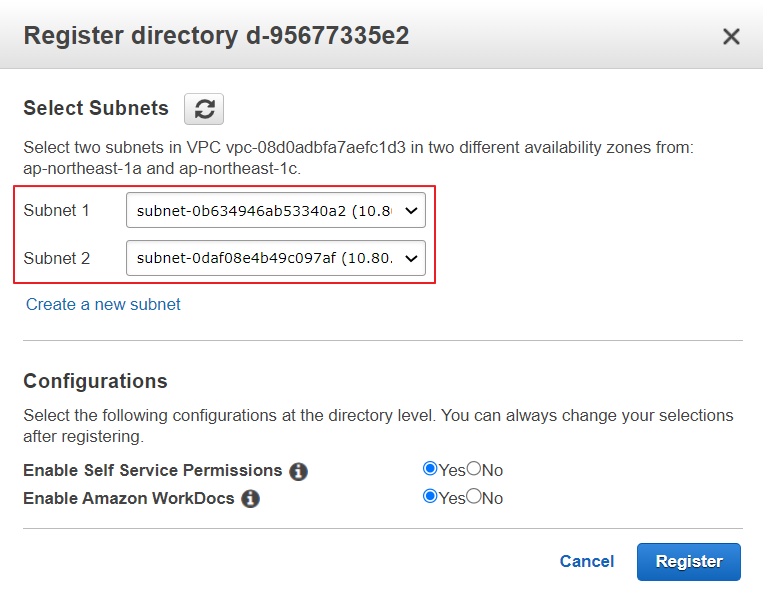Click the Configurations section heading
Image resolution: width=763 pixels, height=595 pixels.
[95, 381]
